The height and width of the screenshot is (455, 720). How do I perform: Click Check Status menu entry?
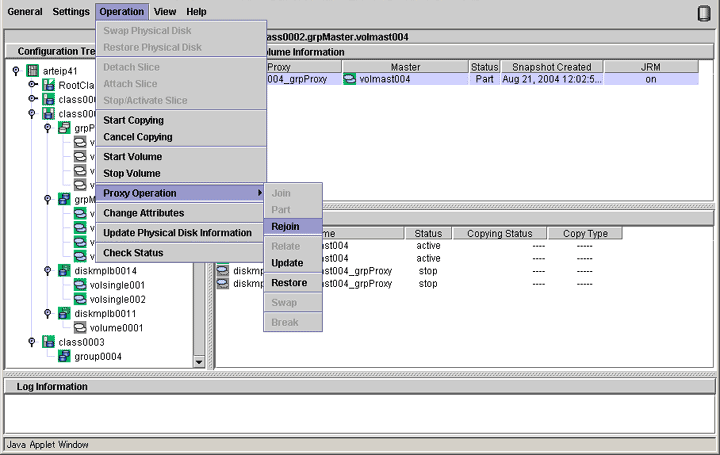[x=133, y=253]
